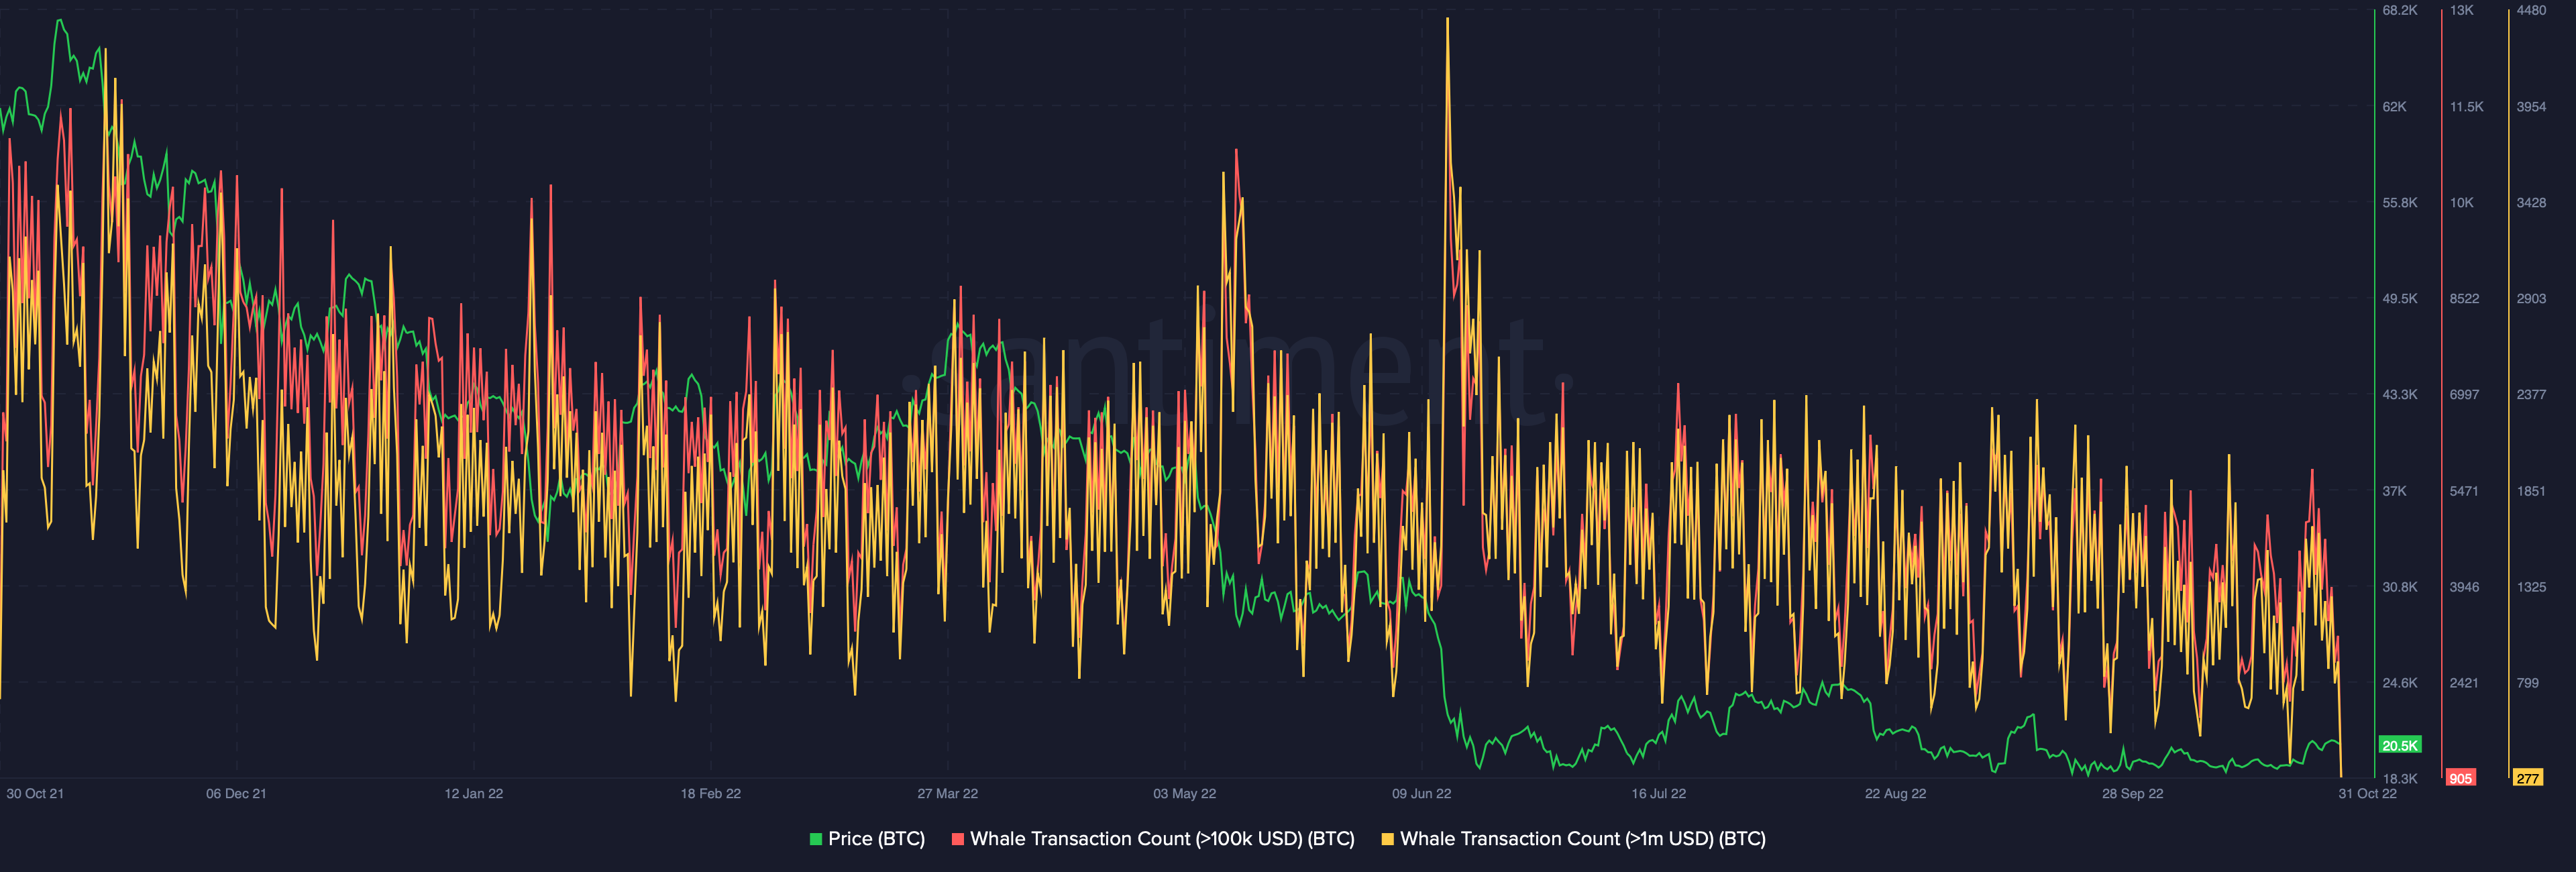This screenshot has height=872, width=2576.
Task: Click the 30 Oct 21 date label
Action: point(35,794)
